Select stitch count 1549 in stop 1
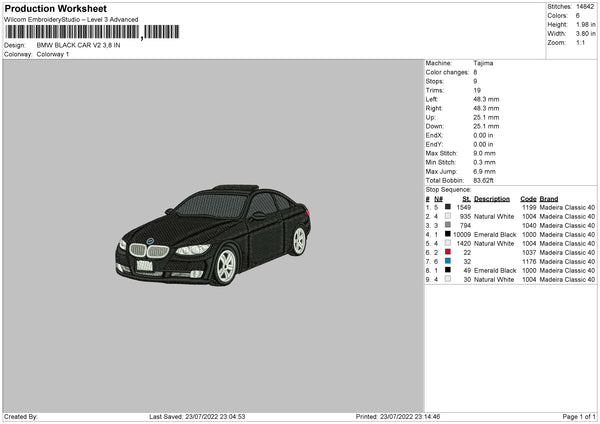This screenshot has height=424, width=600. [x=463, y=207]
